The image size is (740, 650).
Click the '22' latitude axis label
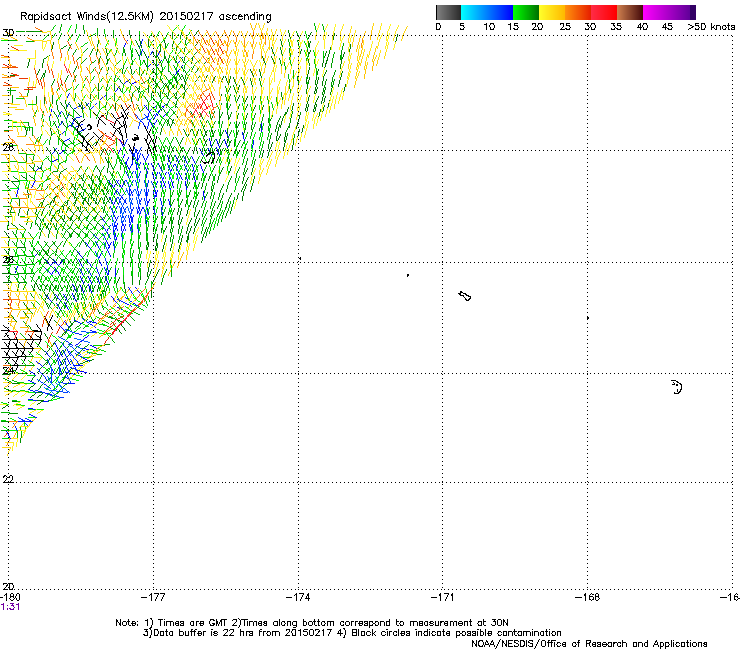click(x=8, y=479)
